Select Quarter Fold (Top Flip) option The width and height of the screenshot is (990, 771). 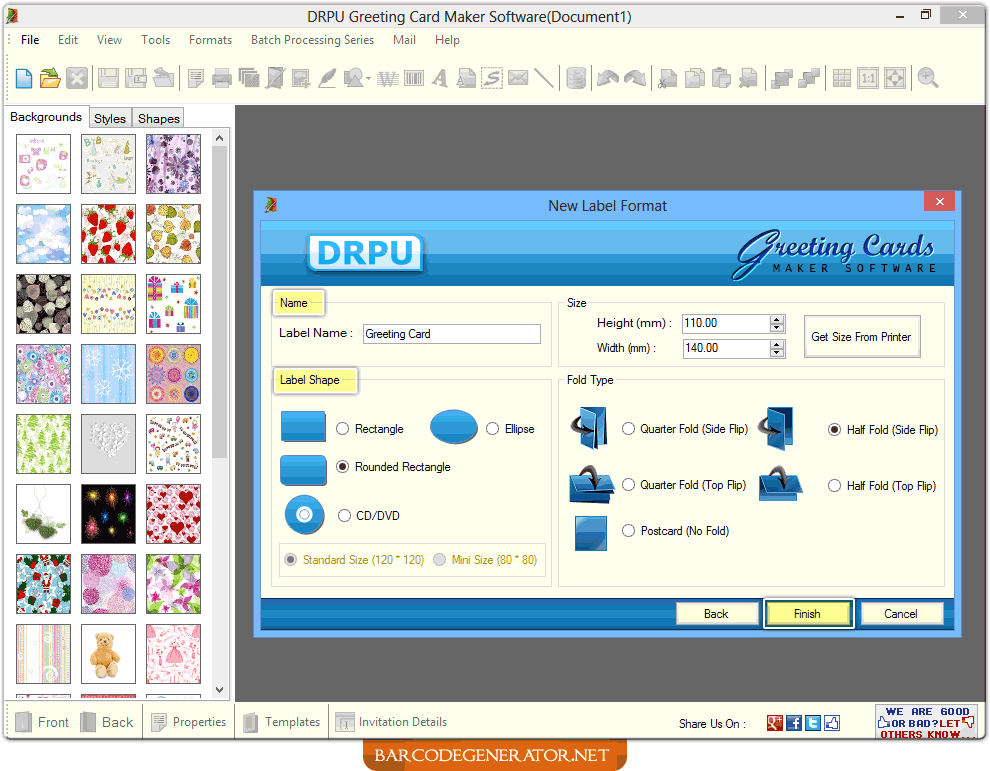[628, 485]
